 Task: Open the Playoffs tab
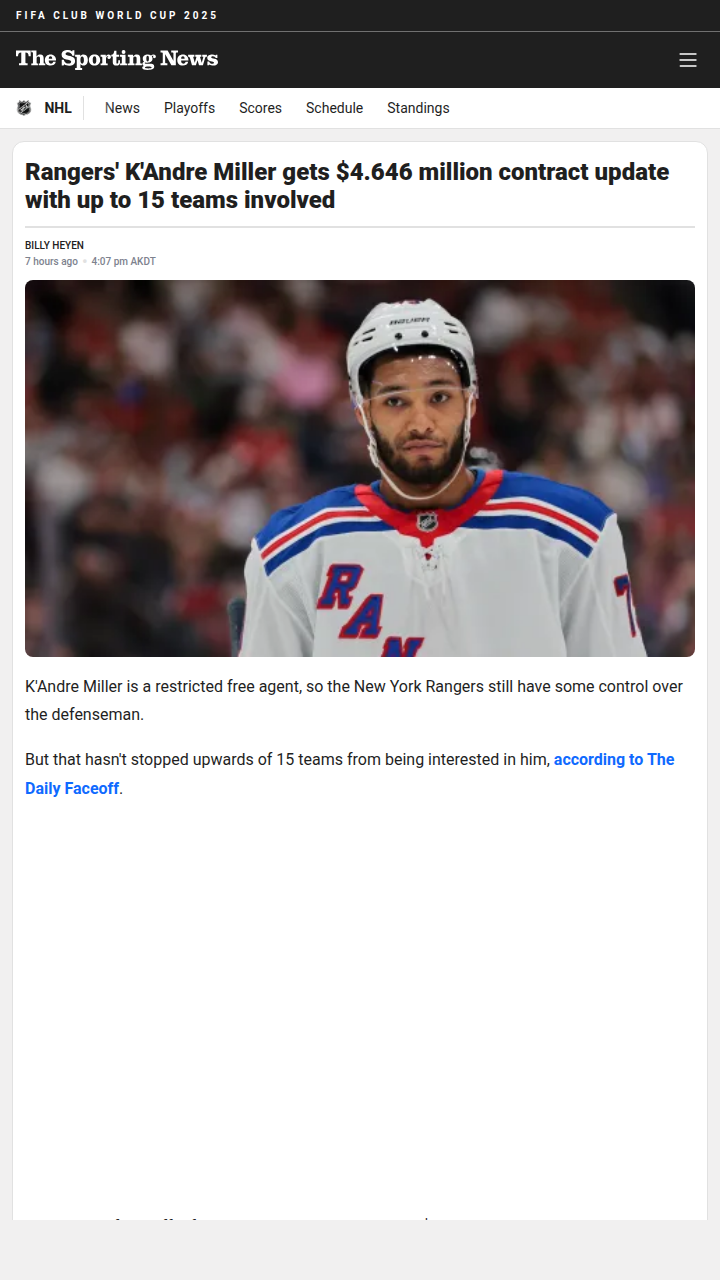tap(189, 108)
